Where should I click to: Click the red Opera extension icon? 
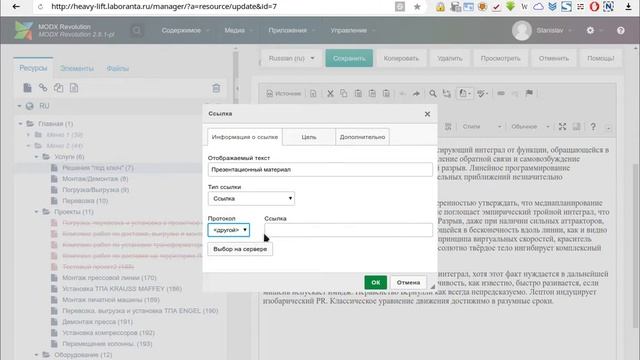[594, 7]
